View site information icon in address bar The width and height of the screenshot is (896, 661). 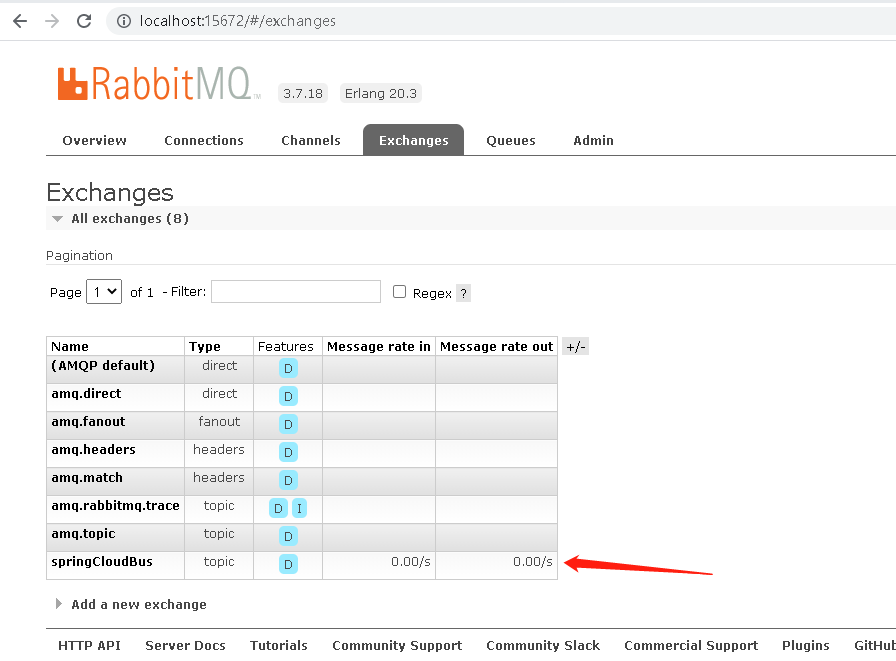(x=123, y=21)
